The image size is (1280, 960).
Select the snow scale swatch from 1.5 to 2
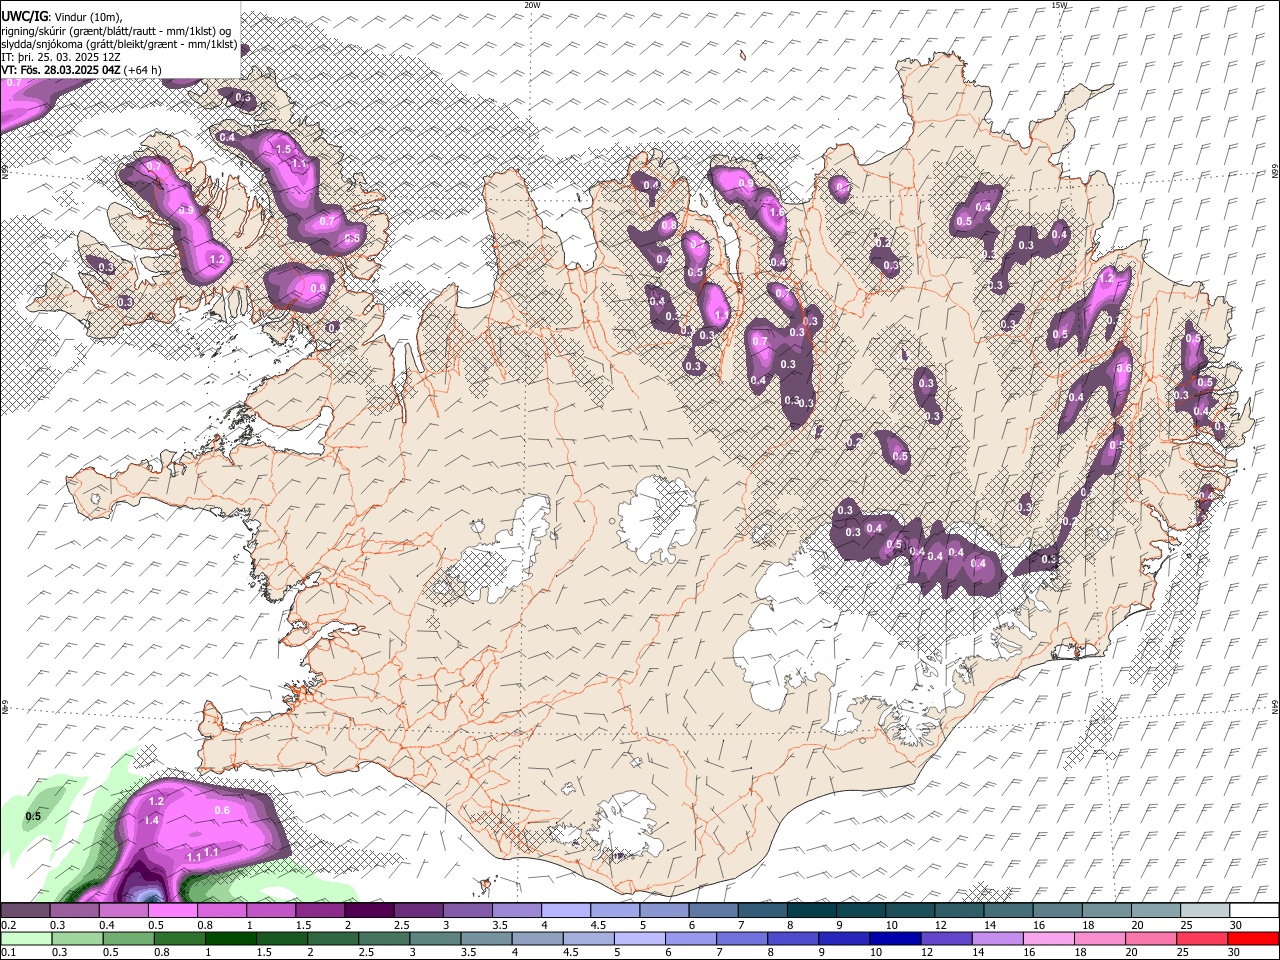321,911
